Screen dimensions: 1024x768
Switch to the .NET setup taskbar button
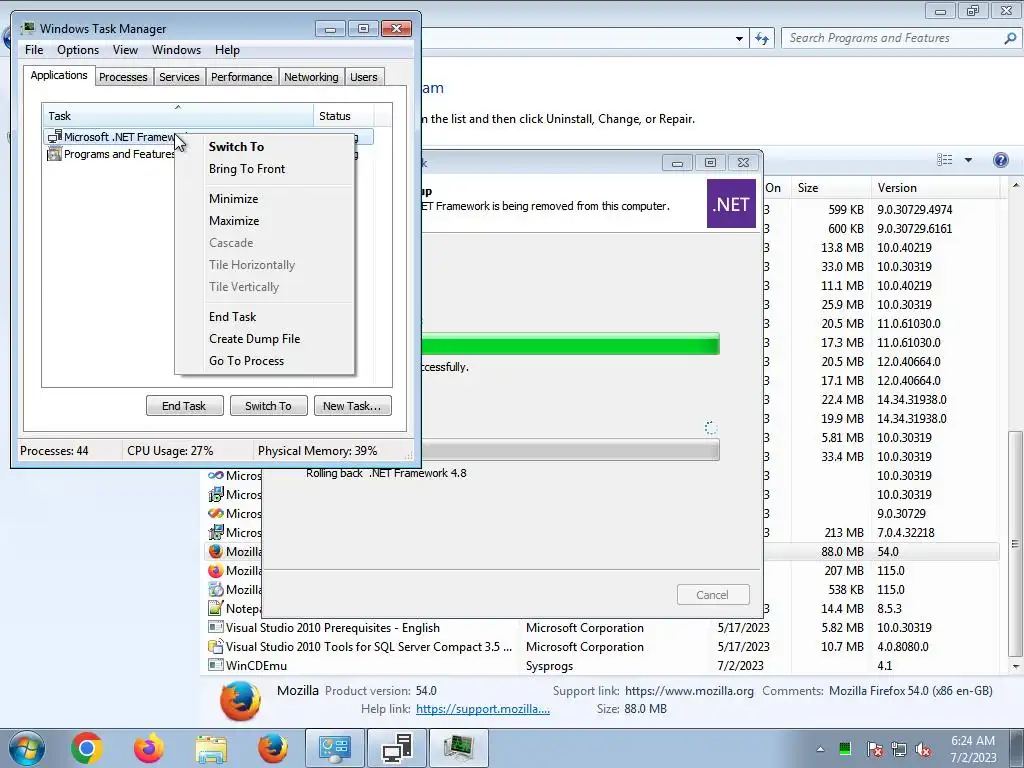tap(397, 748)
